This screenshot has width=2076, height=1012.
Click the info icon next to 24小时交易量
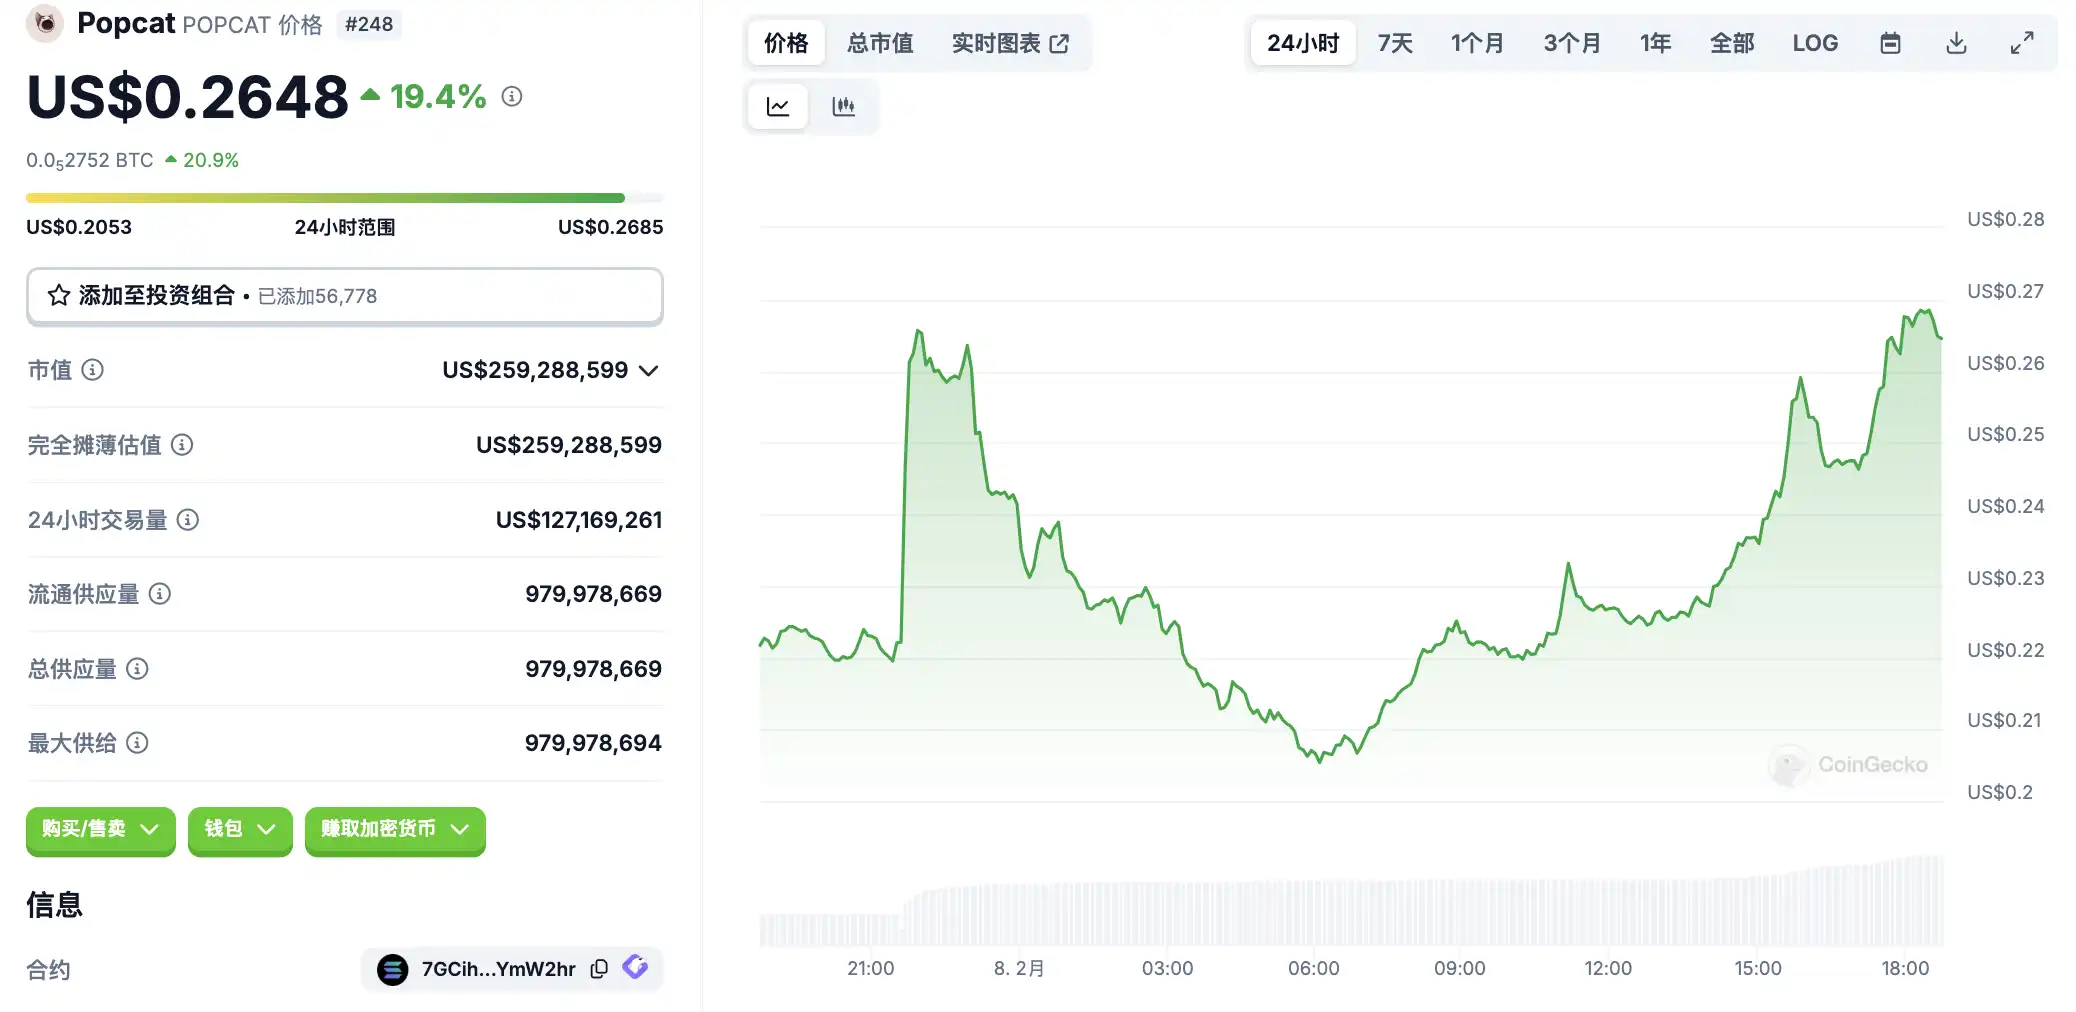(188, 520)
